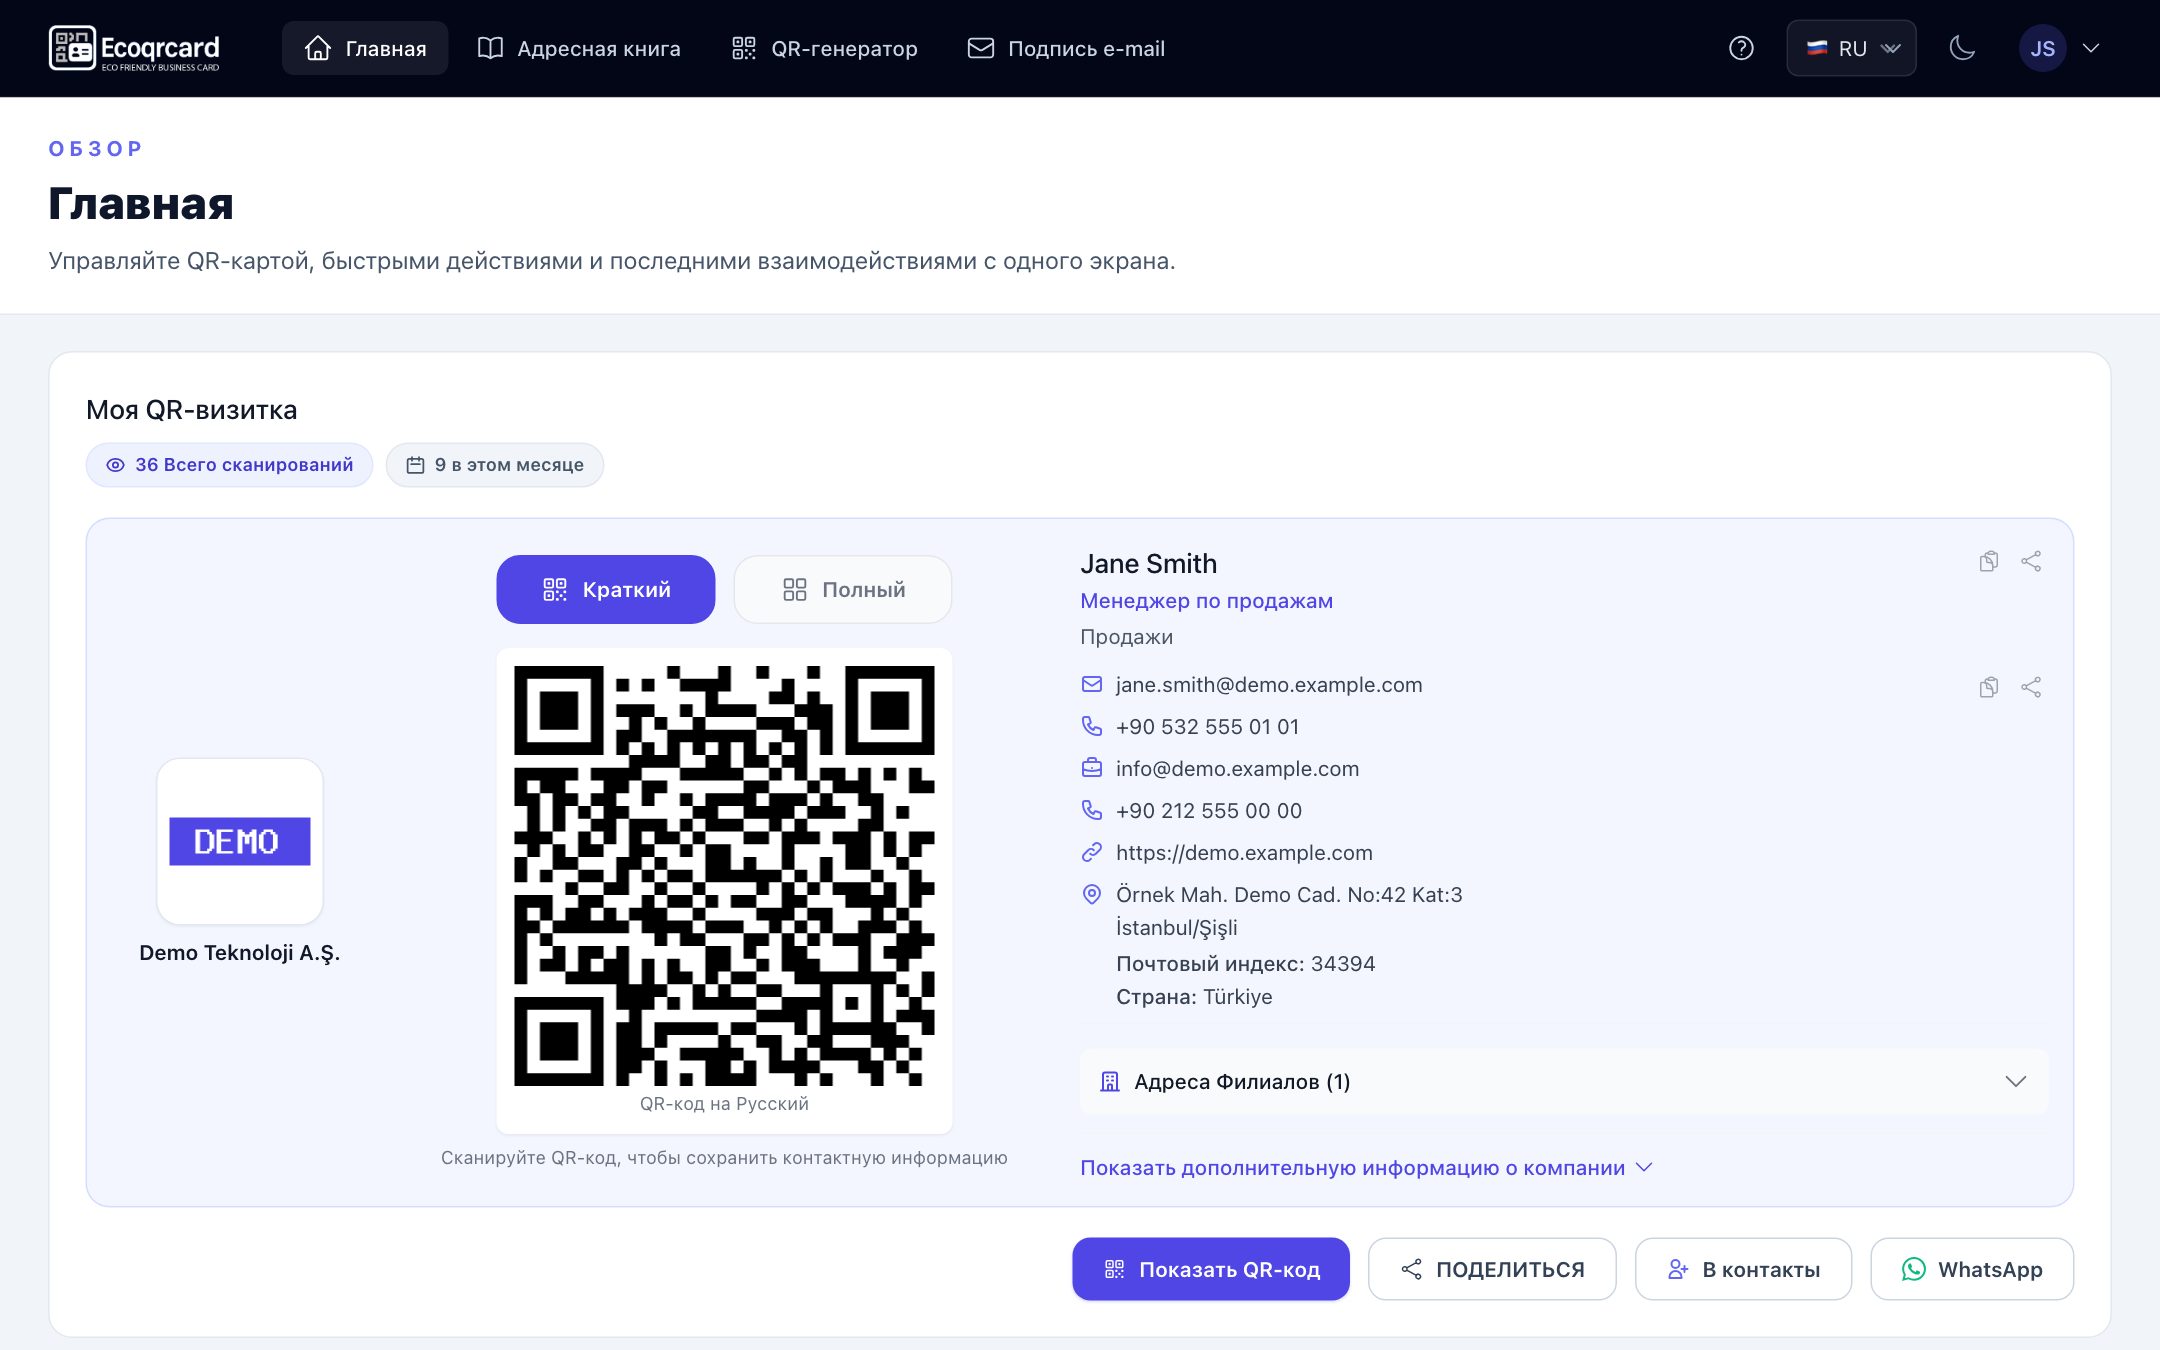Viewport: 2160px width, 1350px height.
Task: Copy contact info icon beside email
Action: (1989, 687)
